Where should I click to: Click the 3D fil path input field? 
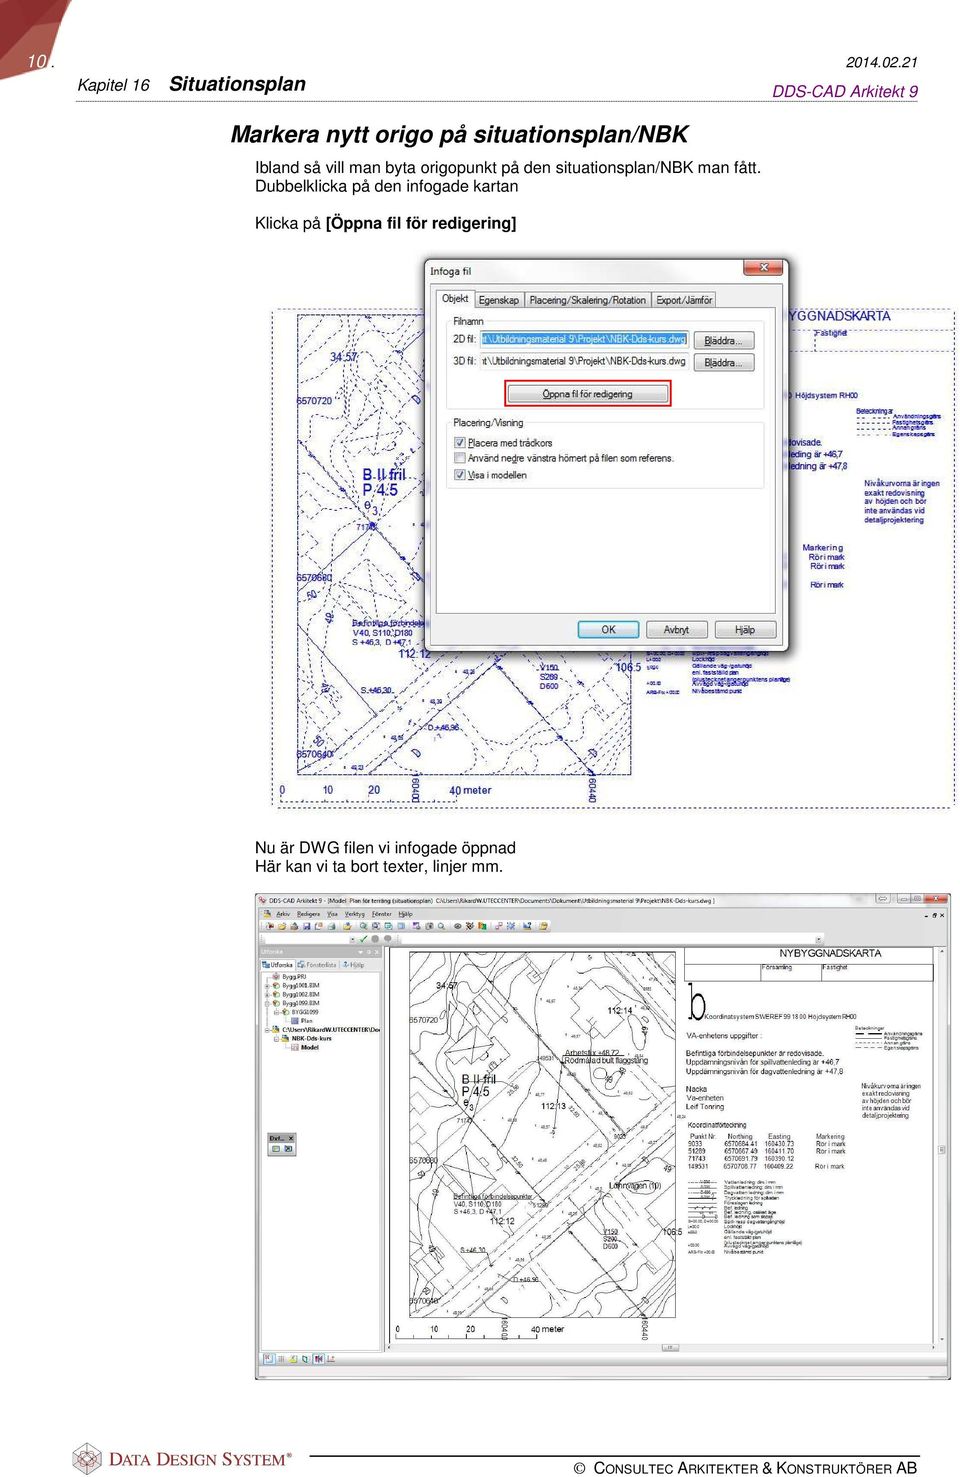click(x=584, y=361)
